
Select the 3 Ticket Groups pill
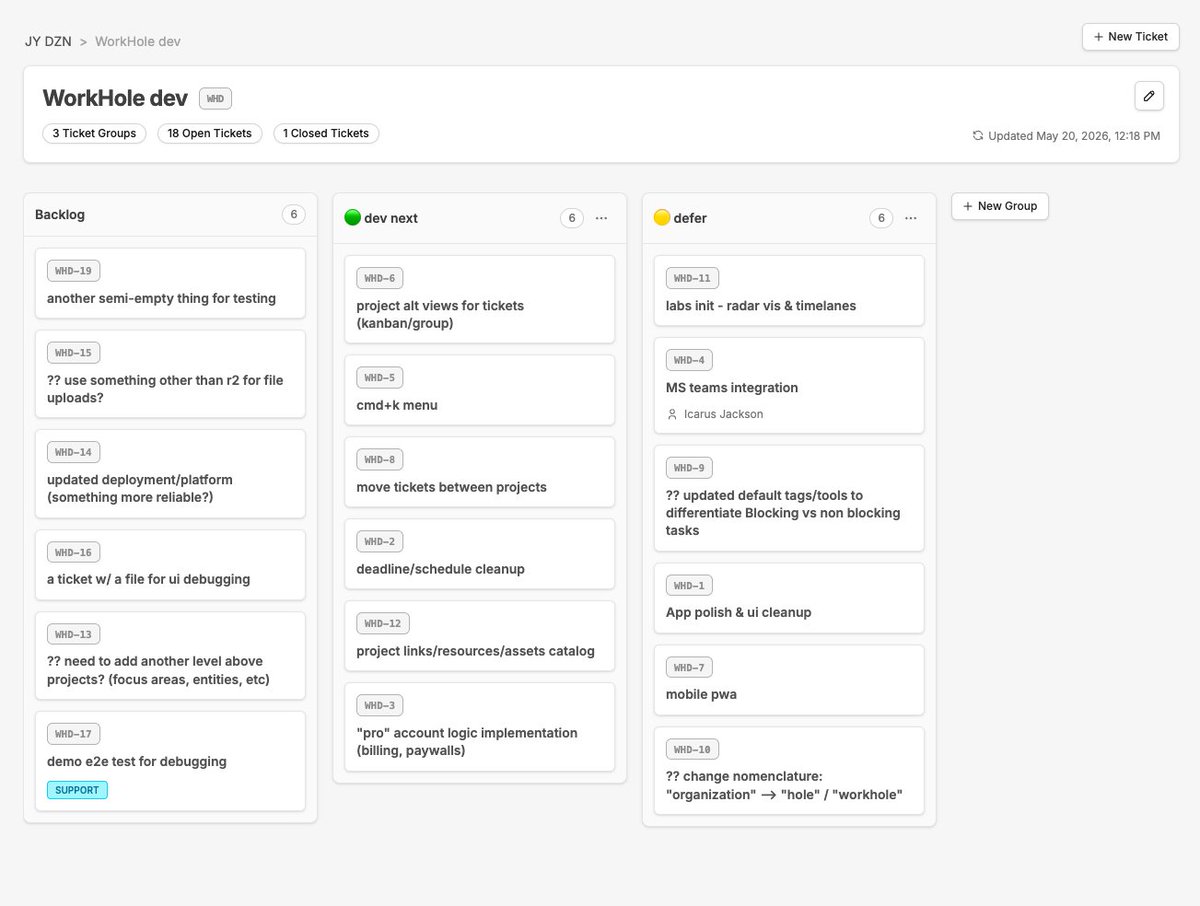tap(95, 133)
